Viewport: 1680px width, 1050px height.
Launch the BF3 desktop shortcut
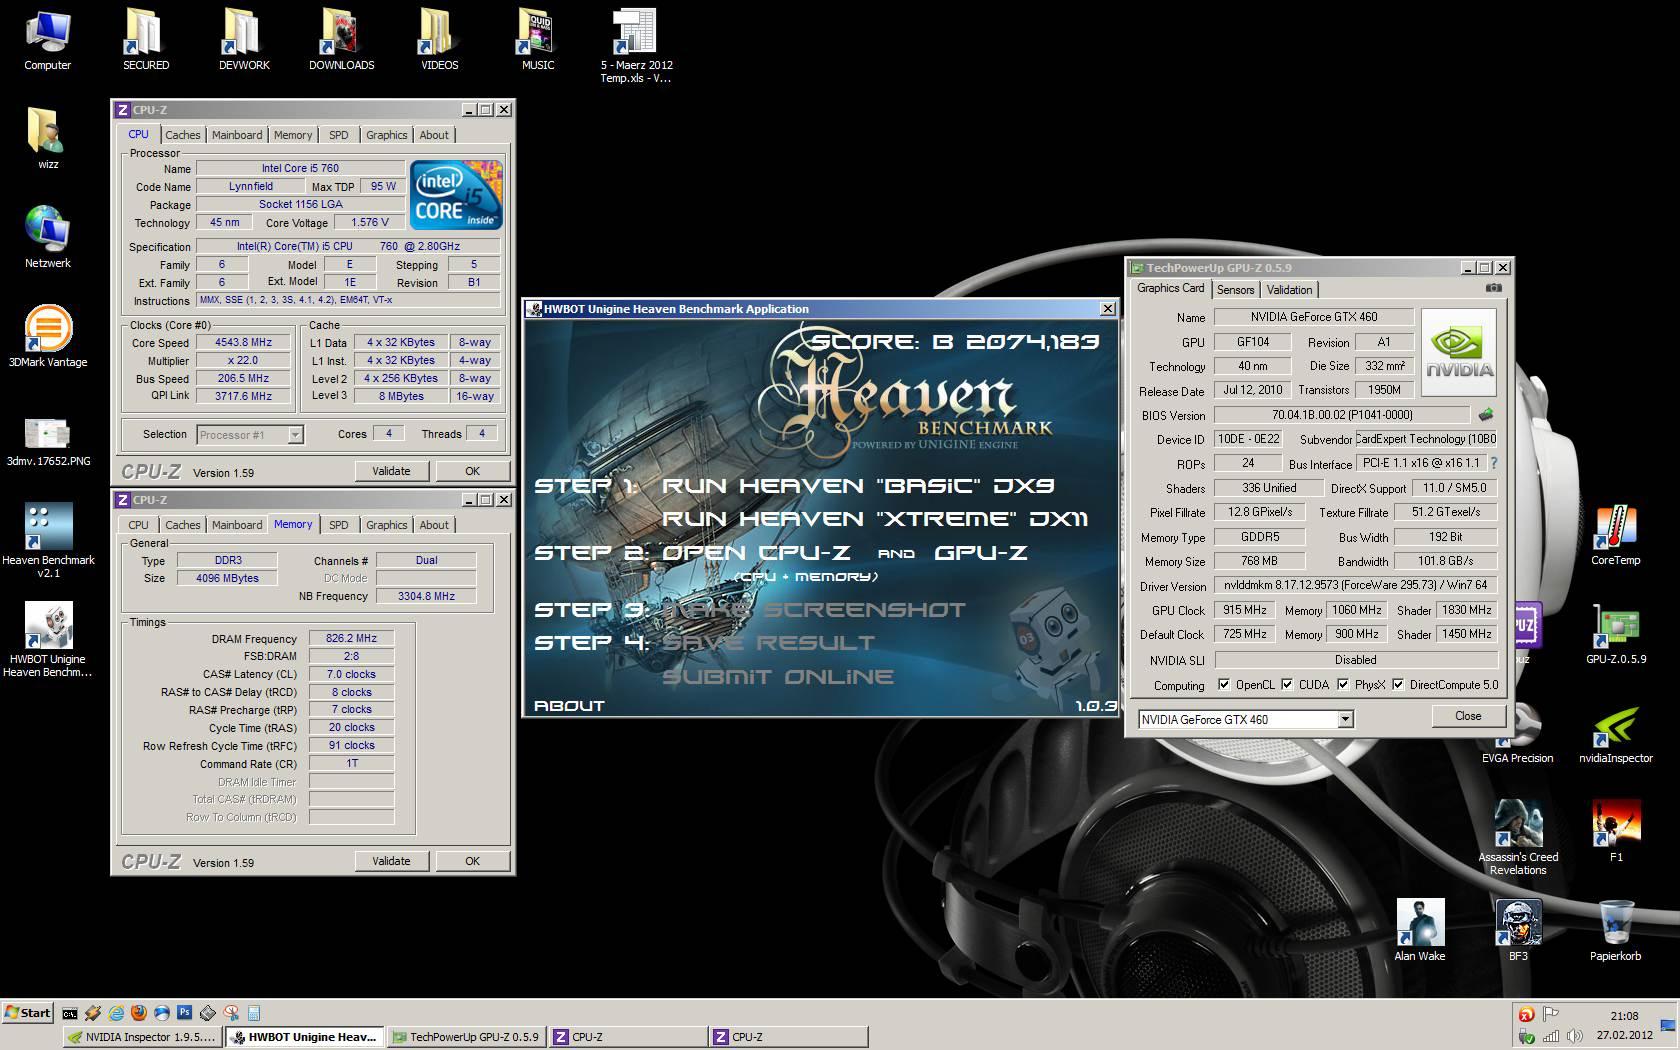pos(1517,930)
